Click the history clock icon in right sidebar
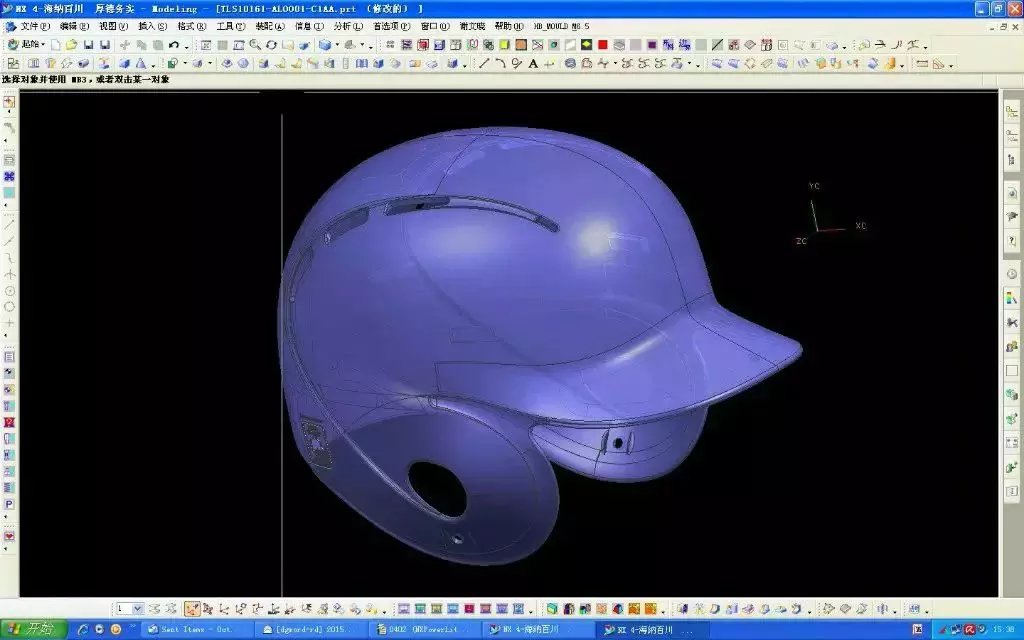Image resolution: width=1024 pixels, height=640 pixels. click(1011, 274)
